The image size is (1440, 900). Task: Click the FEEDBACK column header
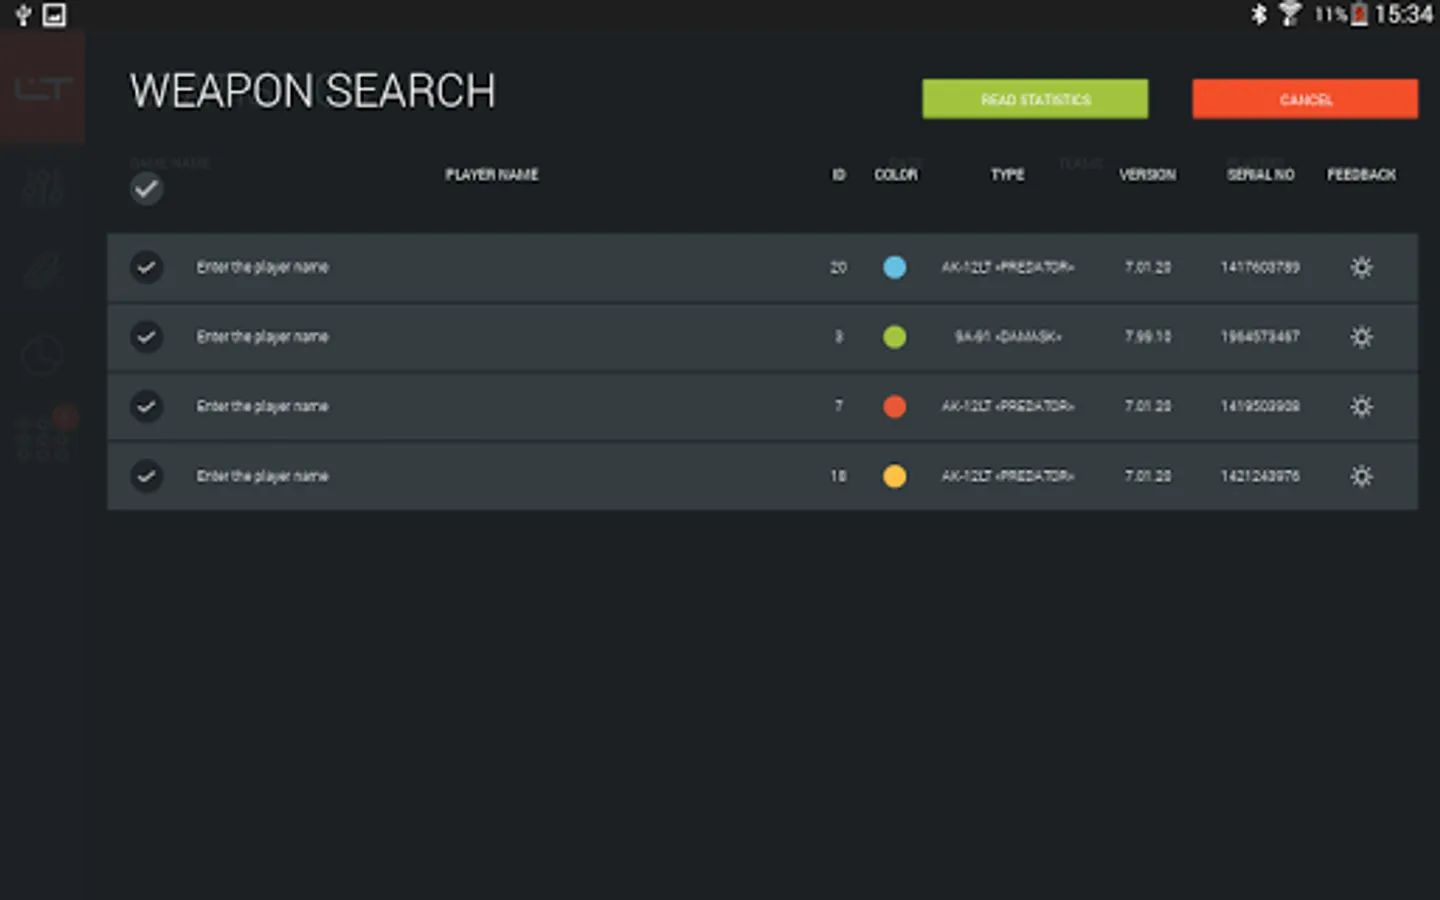1361,175
